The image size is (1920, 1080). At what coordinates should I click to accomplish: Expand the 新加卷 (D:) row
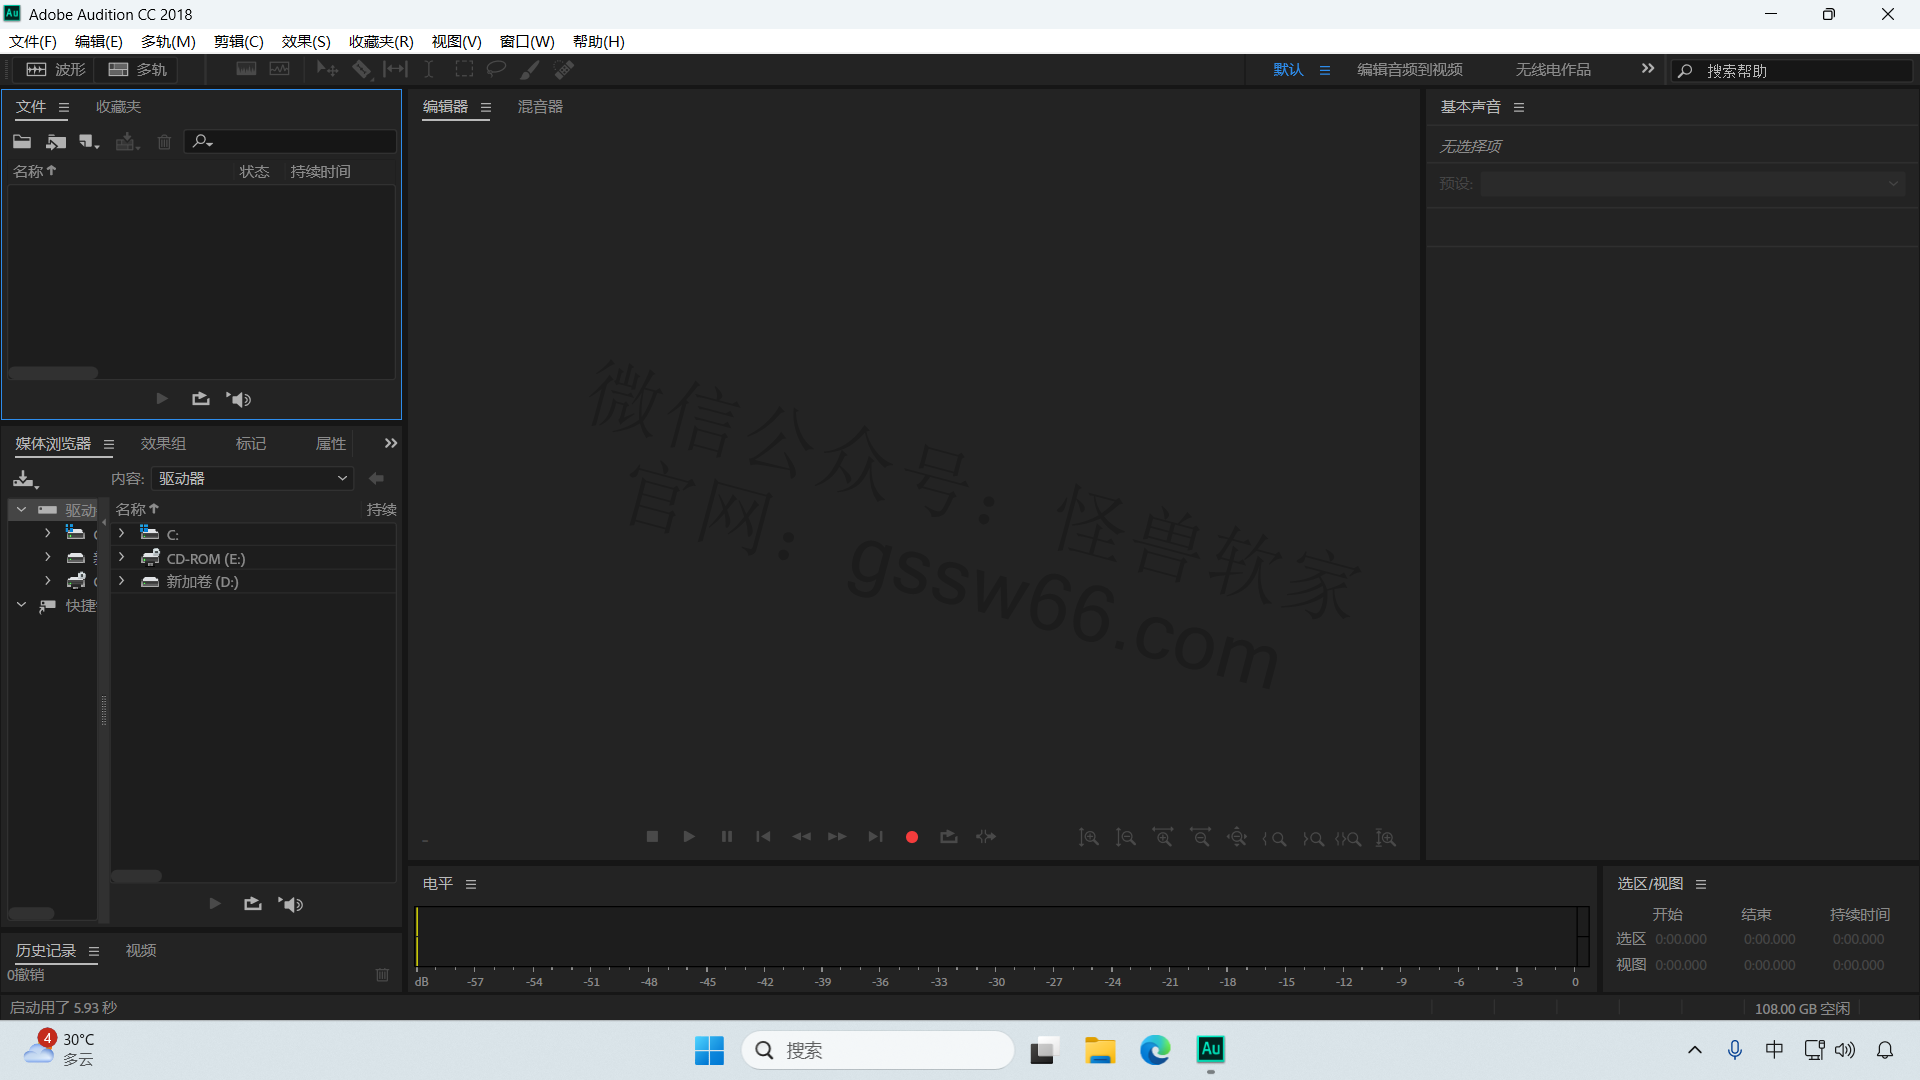tap(122, 581)
